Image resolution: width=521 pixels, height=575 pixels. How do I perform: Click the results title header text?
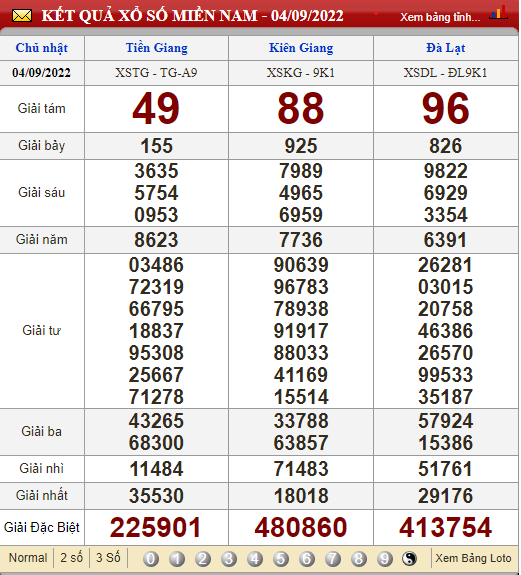(192, 16)
